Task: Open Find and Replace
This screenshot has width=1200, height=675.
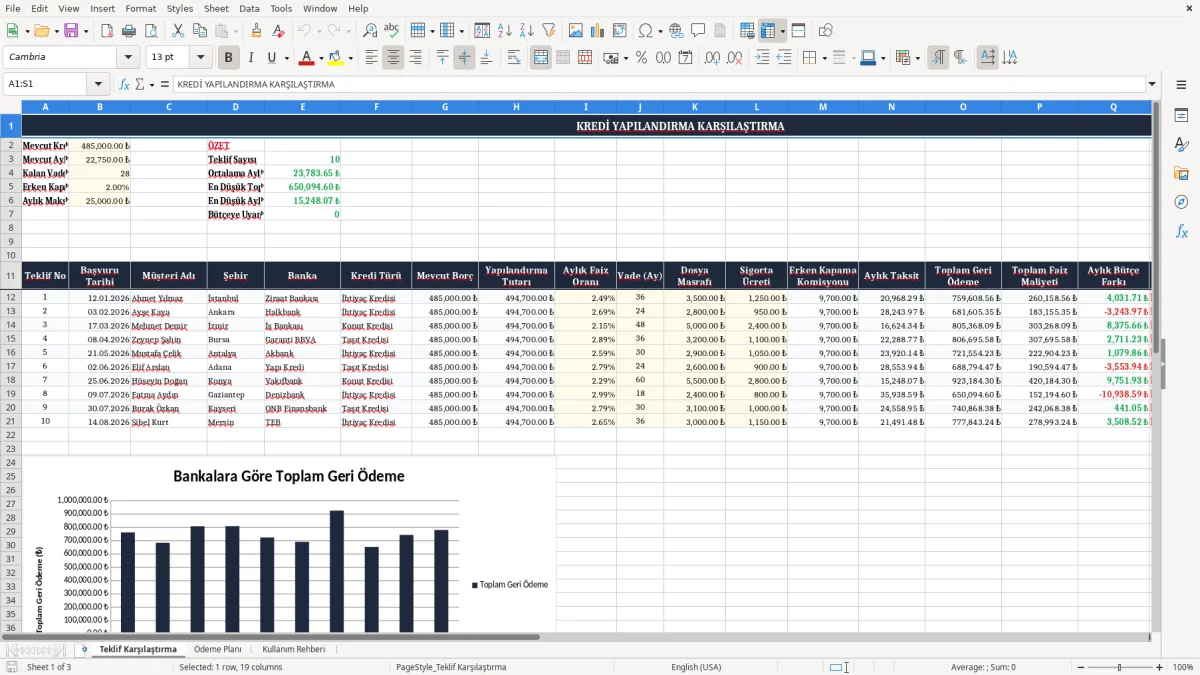Action: (x=370, y=31)
